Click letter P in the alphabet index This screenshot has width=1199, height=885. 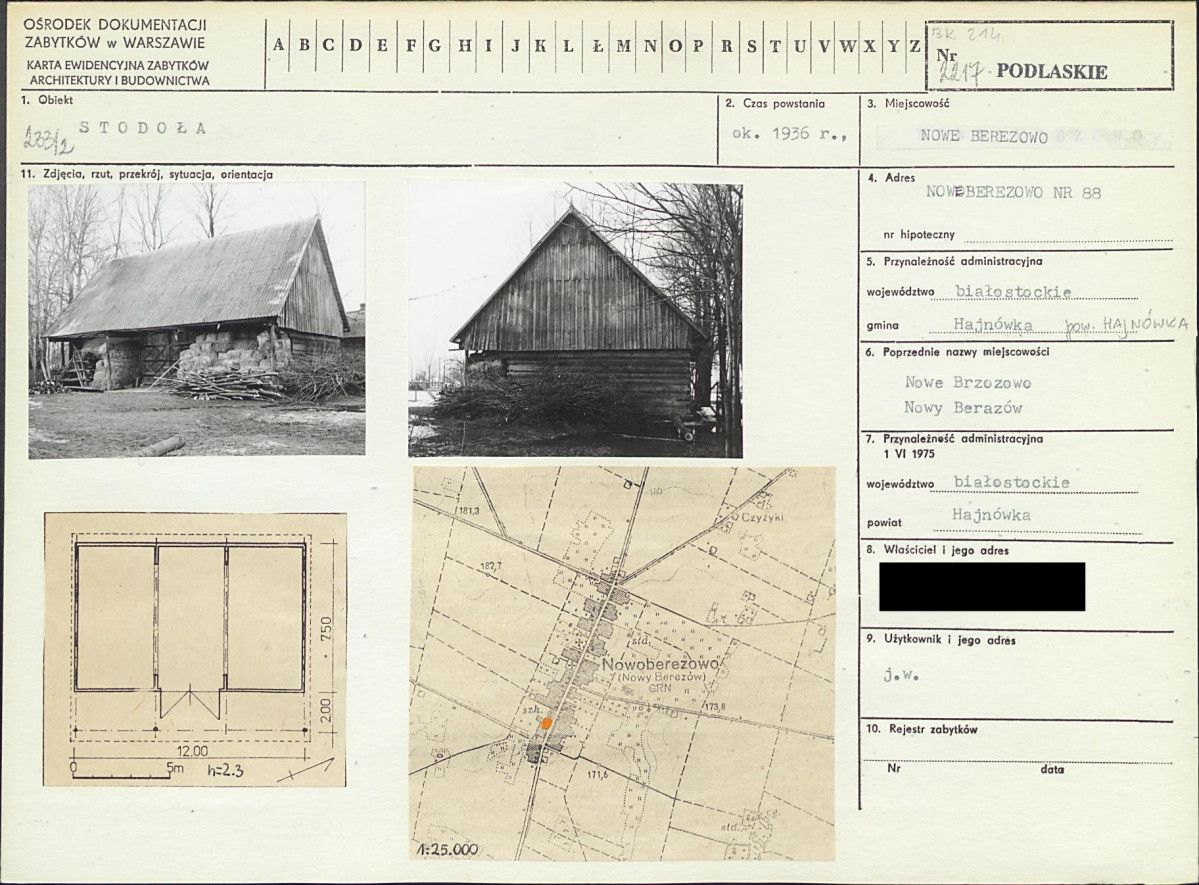(x=697, y=45)
